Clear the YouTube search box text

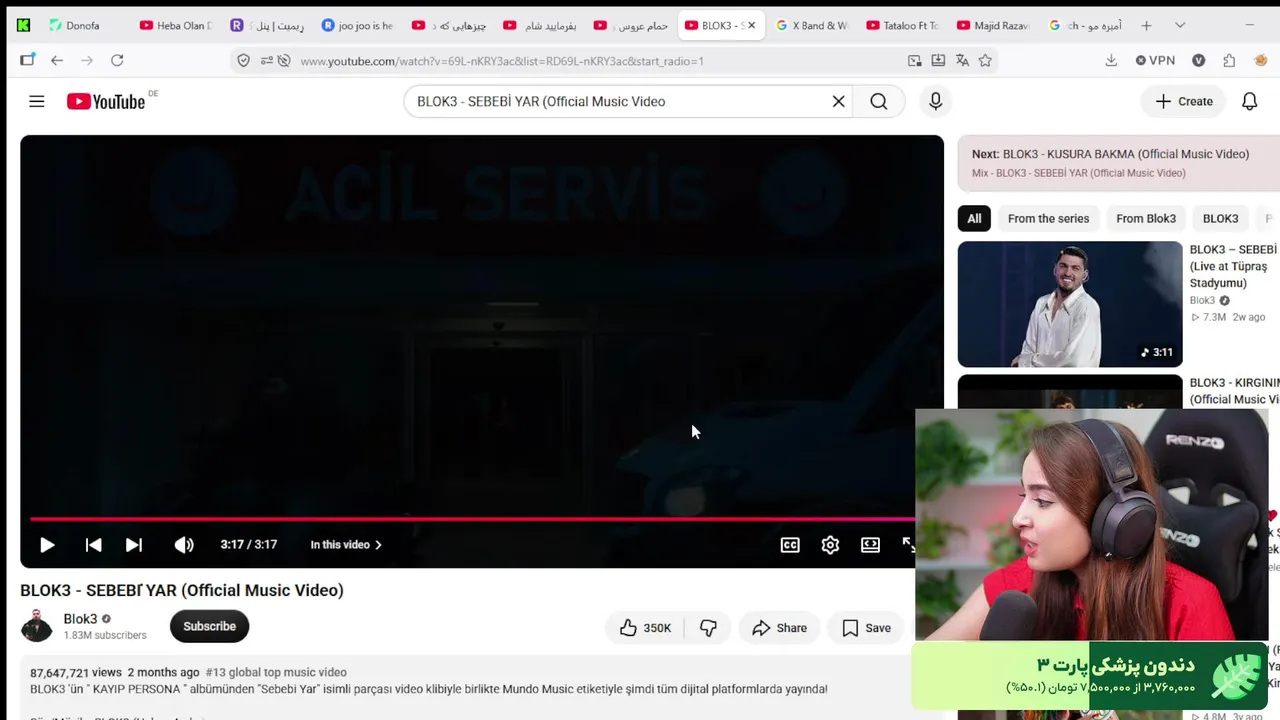[838, 101]
